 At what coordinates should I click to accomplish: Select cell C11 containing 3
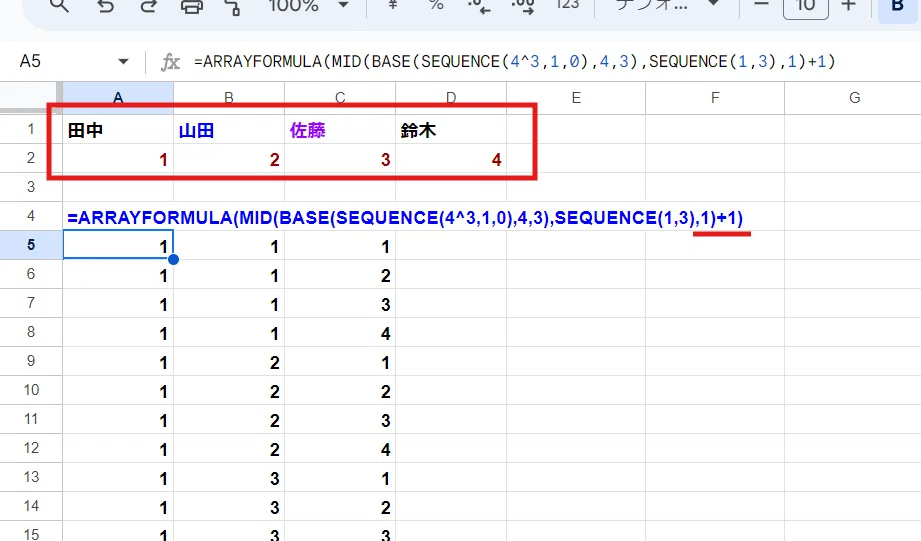(x=340, y=419)
